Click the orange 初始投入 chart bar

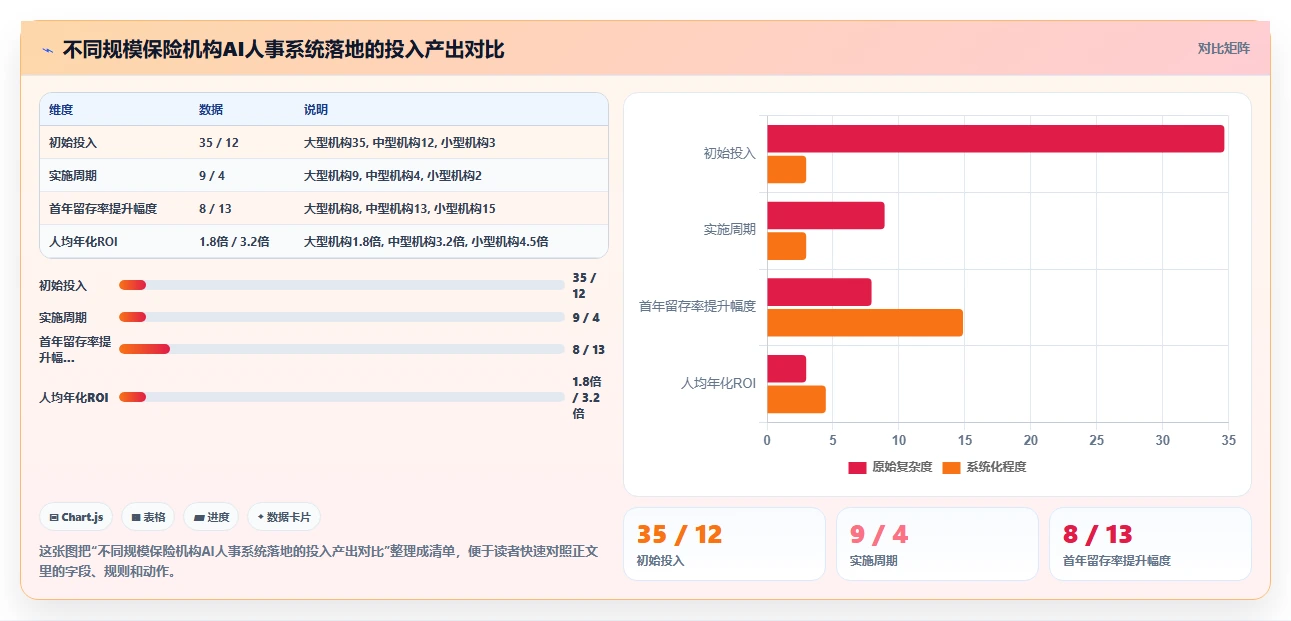[x=787, y=170]
